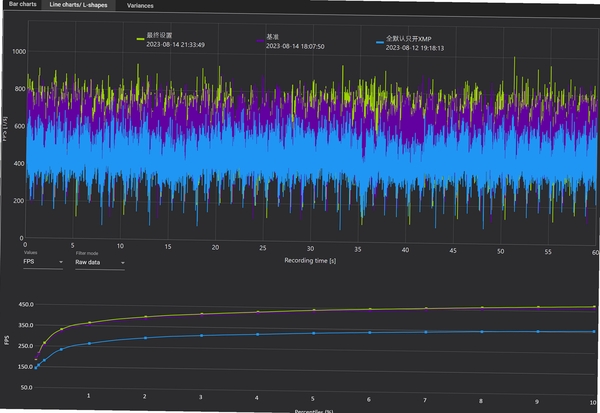Open the Values dropdown showing FPS

pos(43,262)
